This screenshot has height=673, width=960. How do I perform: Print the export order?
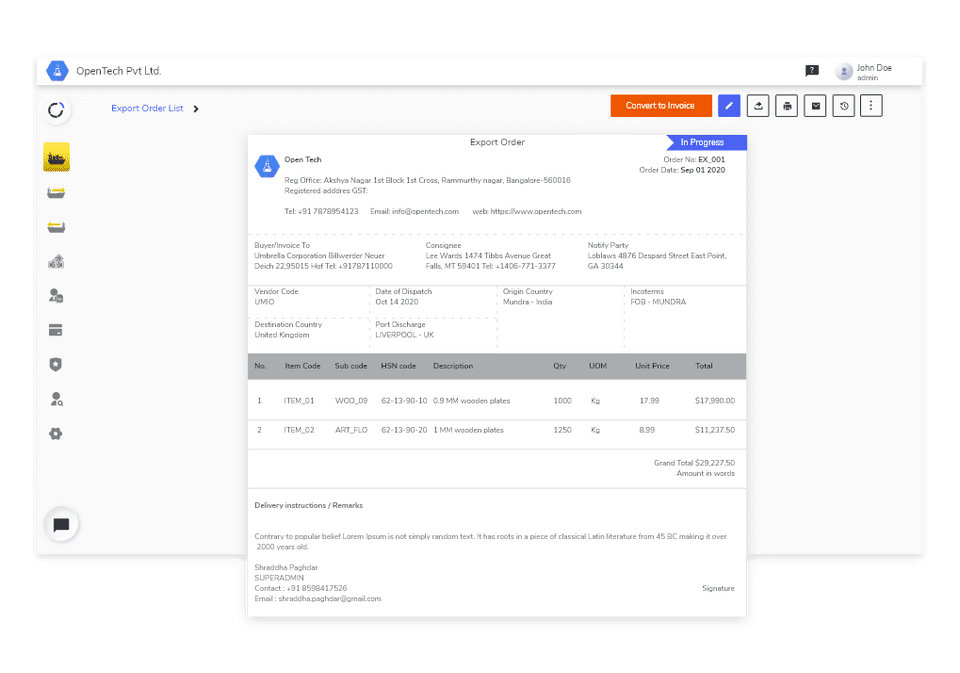(787, 106)
